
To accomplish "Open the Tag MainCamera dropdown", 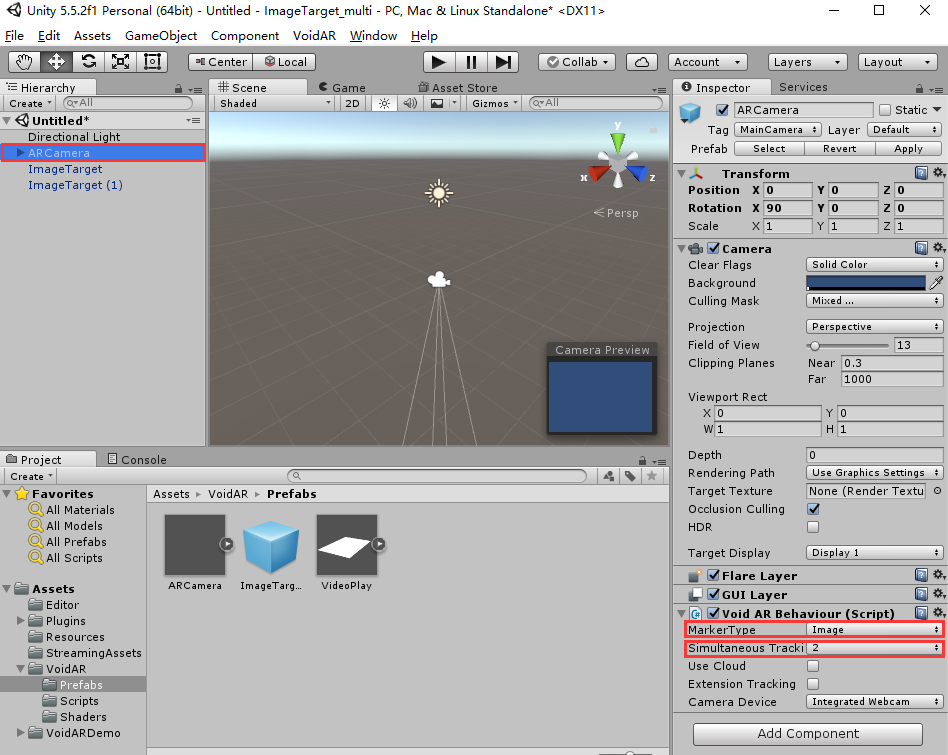I will [x=778, y=130].
